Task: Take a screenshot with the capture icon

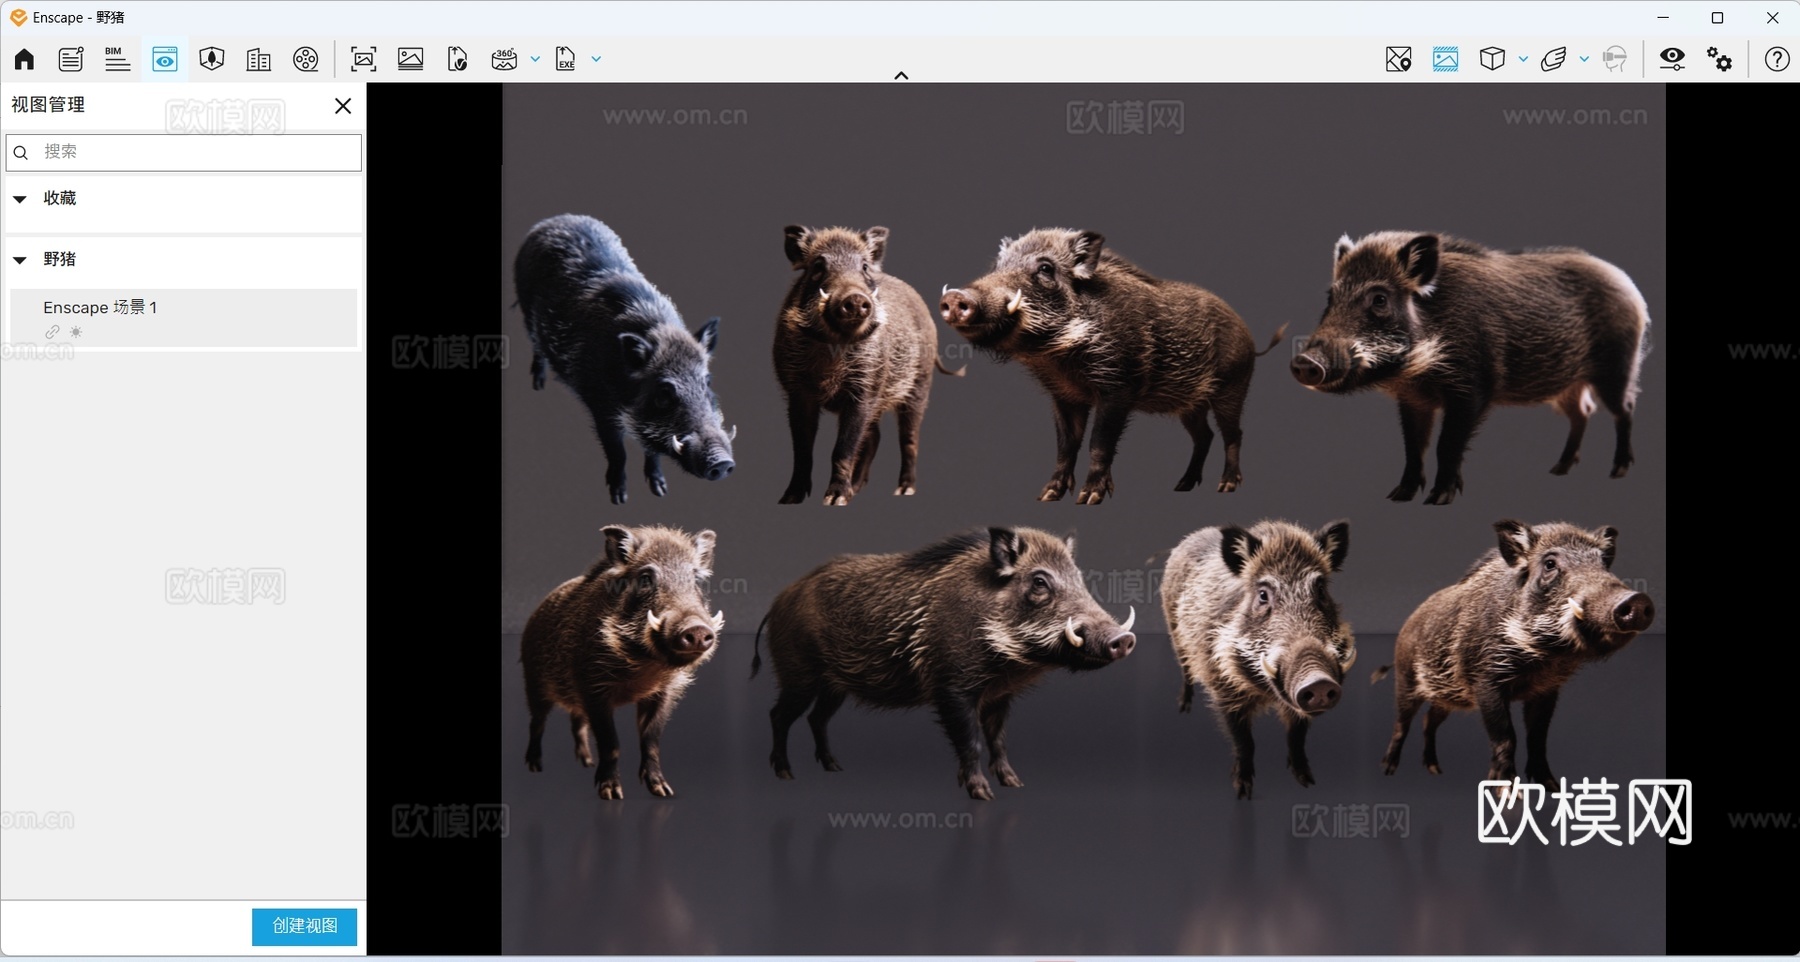Action: click(364, 59)
